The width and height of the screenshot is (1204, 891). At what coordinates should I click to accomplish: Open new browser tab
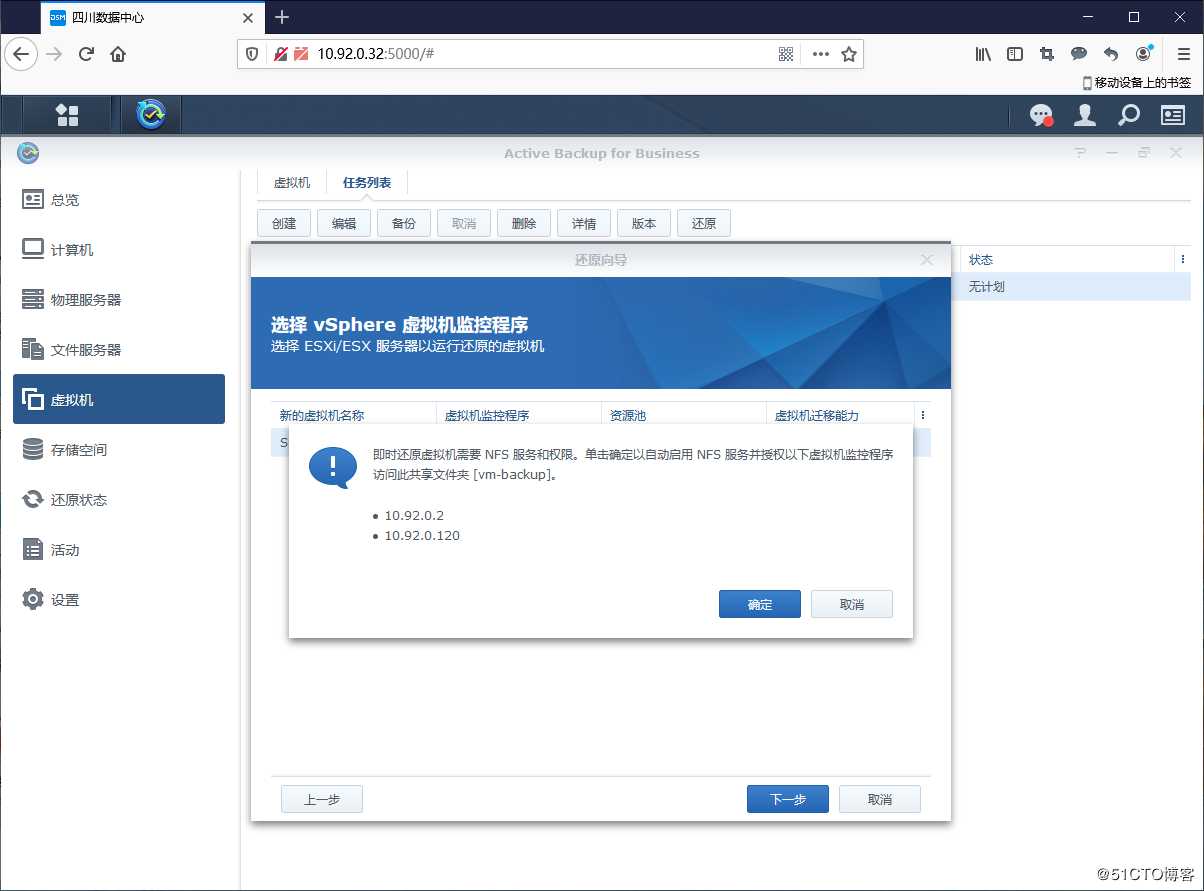coord(282,17)
